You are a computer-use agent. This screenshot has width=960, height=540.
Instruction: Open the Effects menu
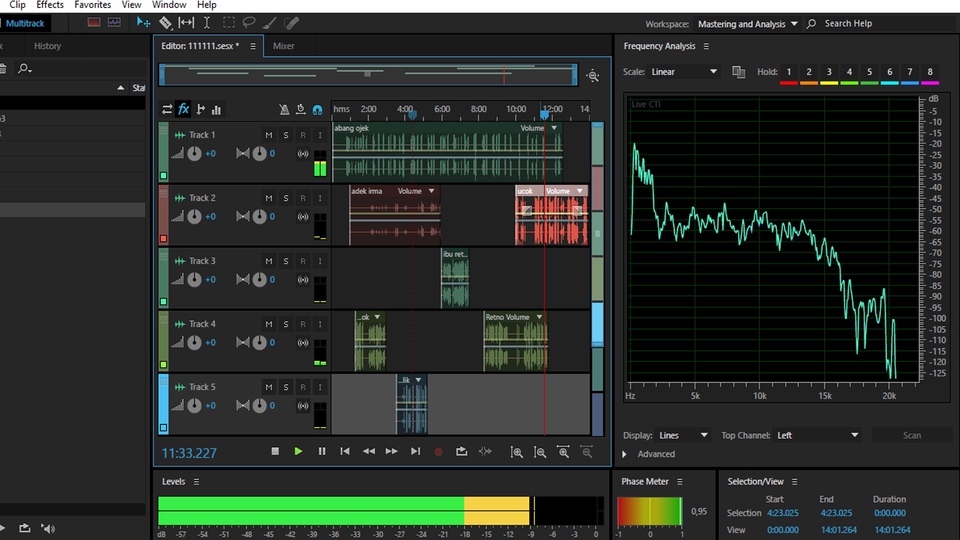pos(50,5)
